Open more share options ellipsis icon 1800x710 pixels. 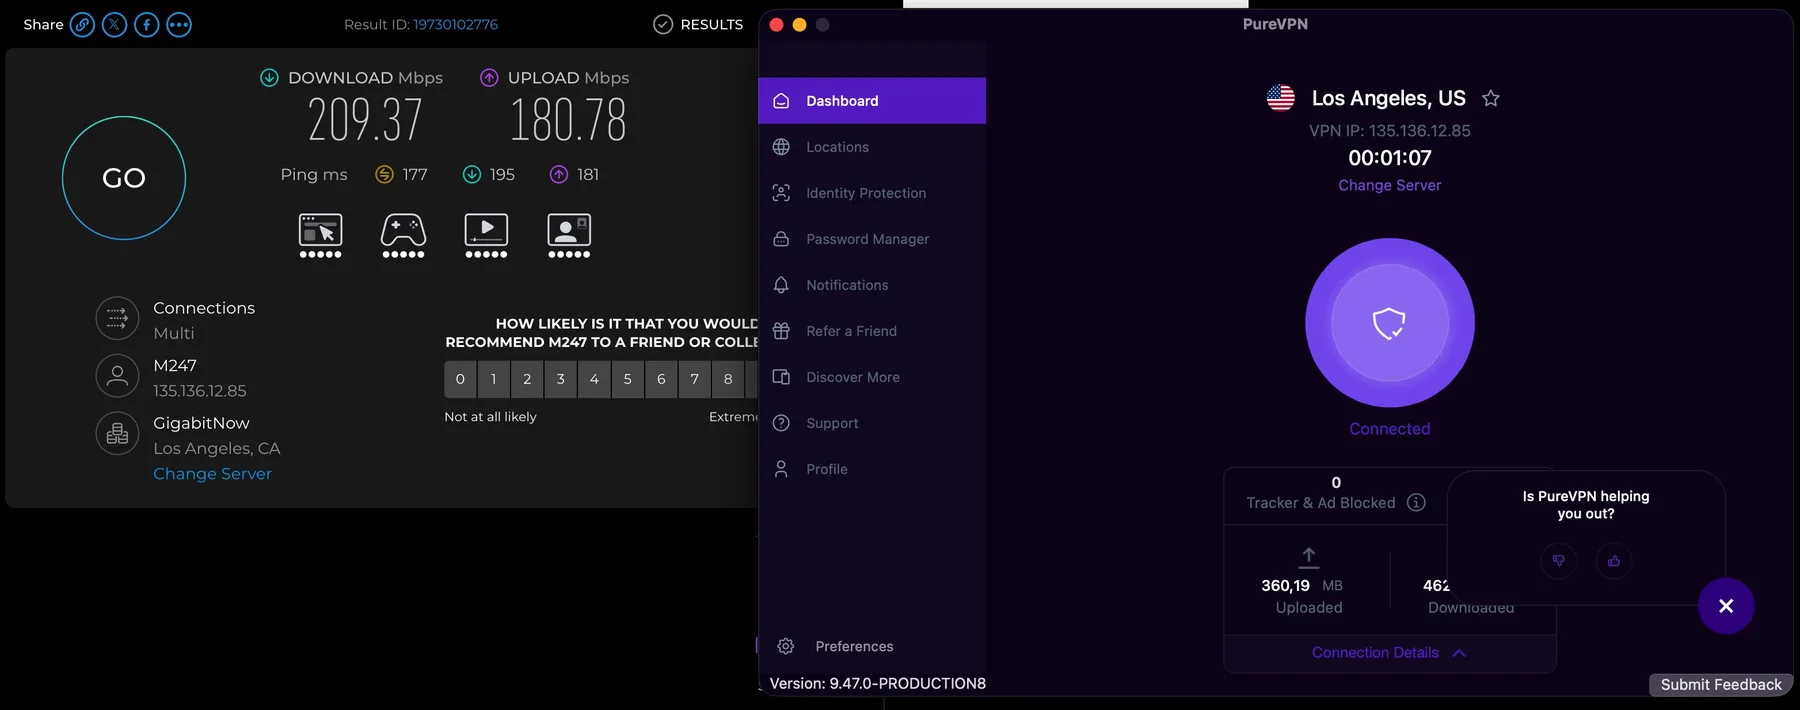click(x=178, y=25)
